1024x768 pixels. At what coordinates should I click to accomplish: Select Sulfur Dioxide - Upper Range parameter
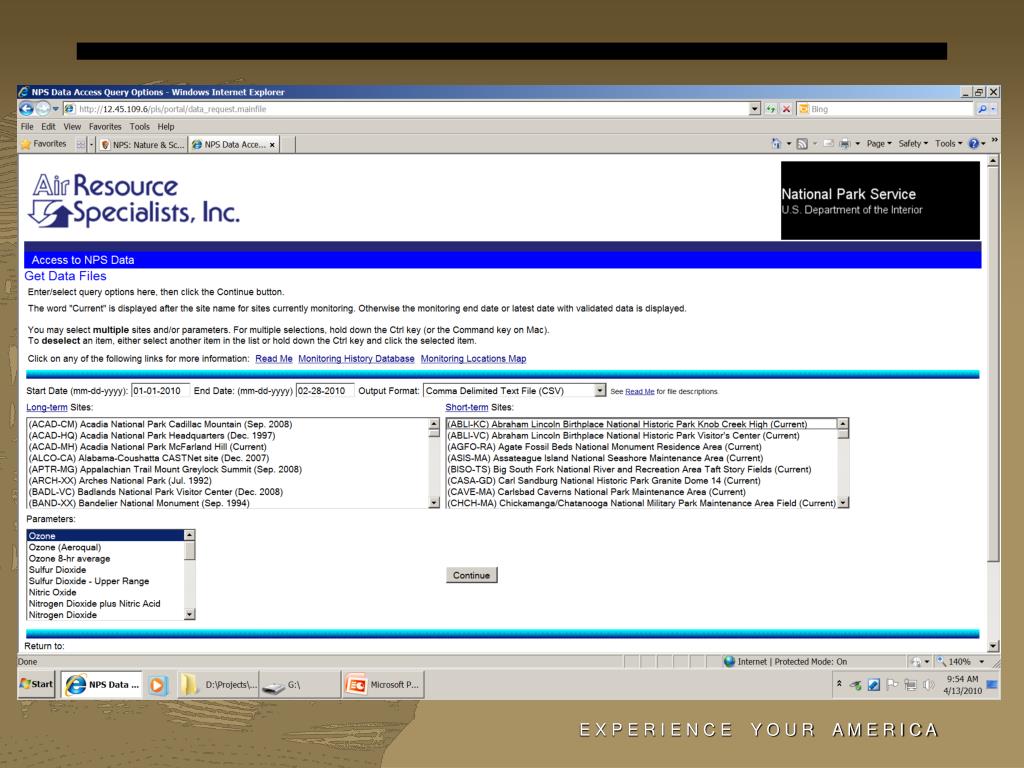[x=106, y=581]
